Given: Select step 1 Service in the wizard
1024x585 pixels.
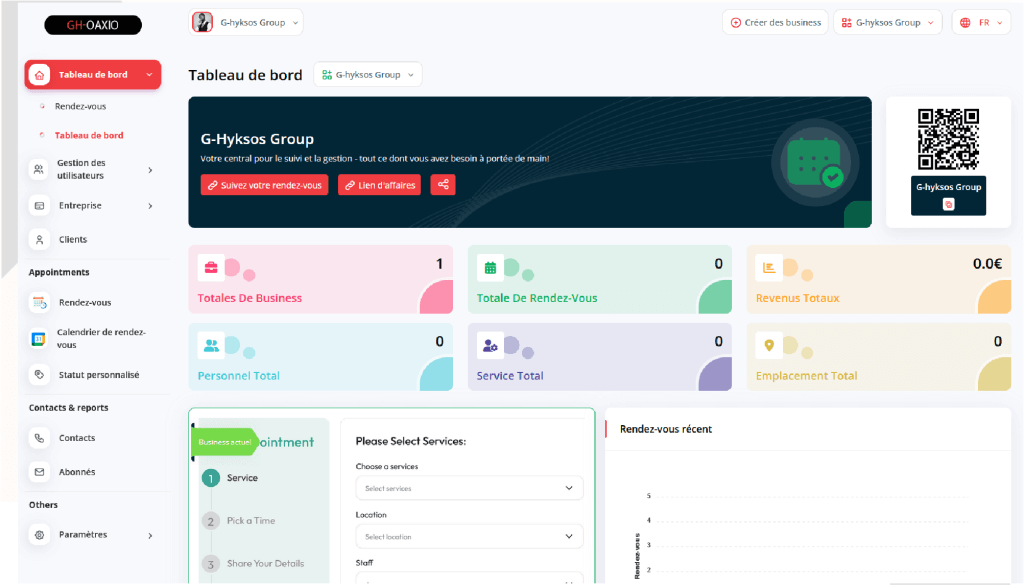Looking at the screenshot, I should 230,478.
